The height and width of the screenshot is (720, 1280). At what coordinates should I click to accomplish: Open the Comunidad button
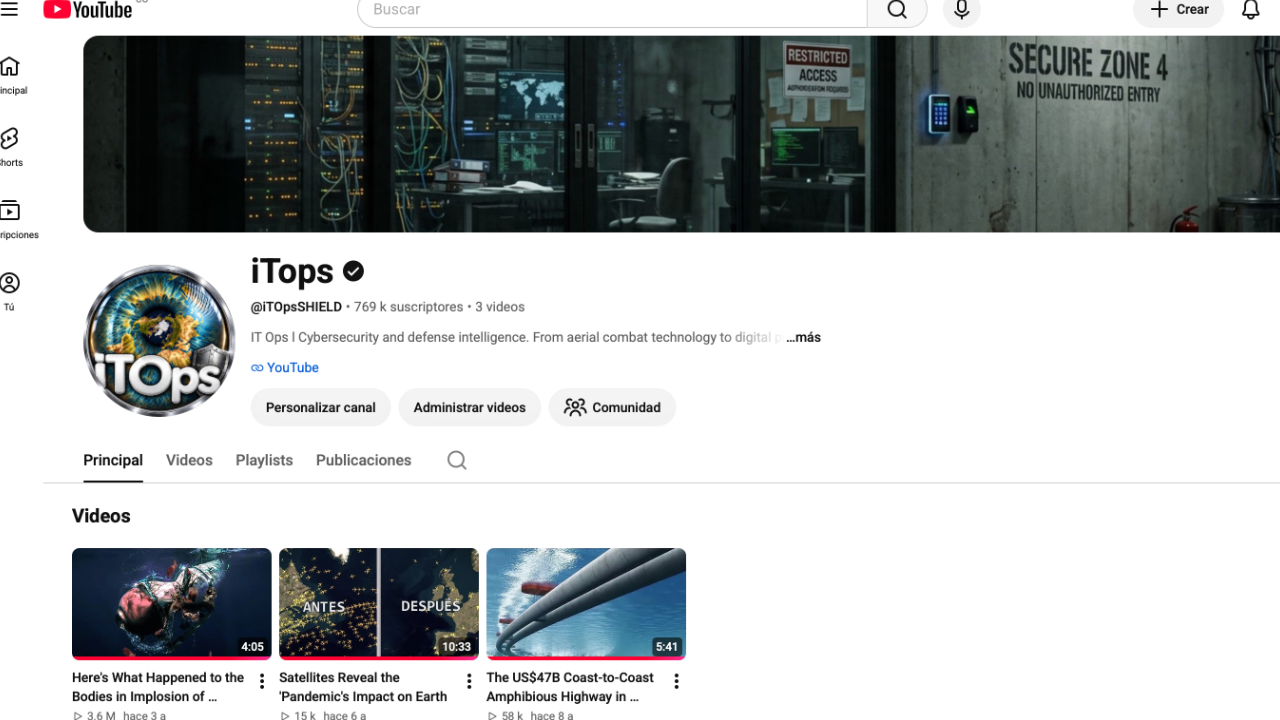[x=612, y=407]
